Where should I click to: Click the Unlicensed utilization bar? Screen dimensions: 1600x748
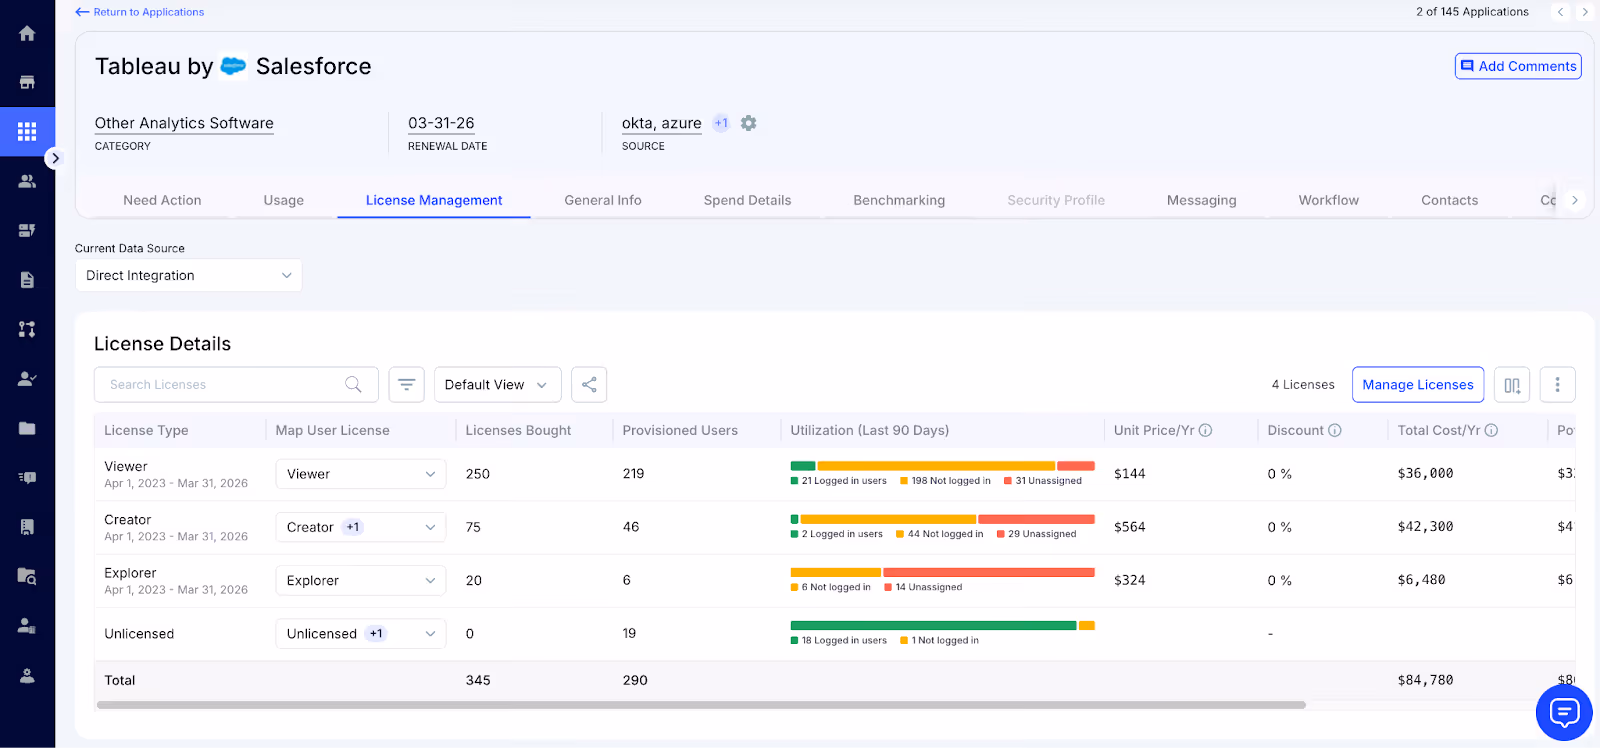click(942, 626)
